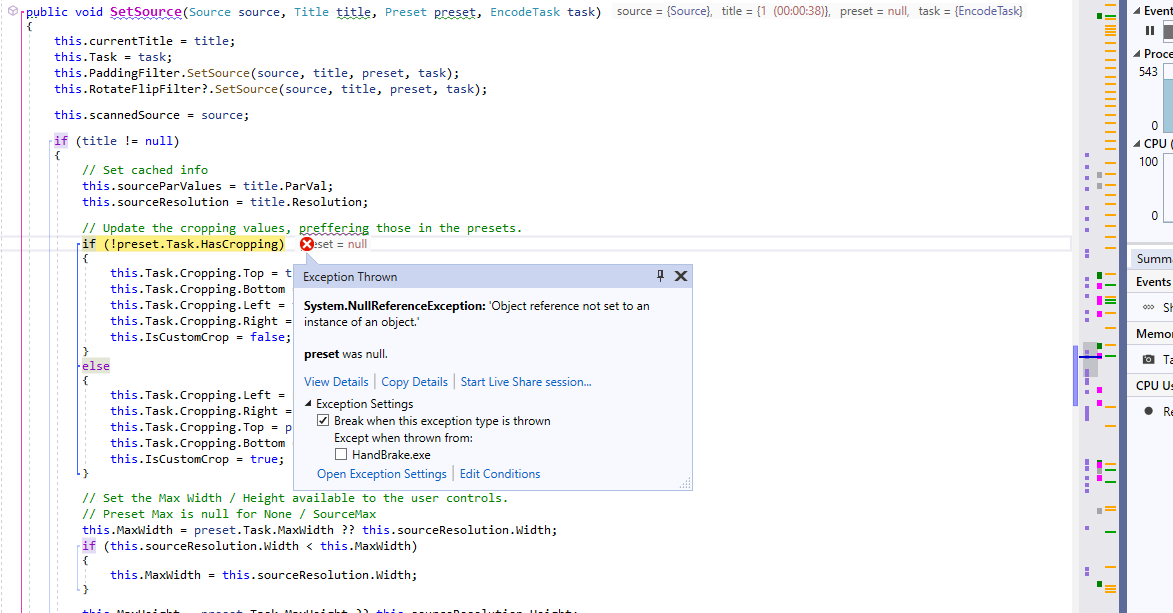This screenshot has height=613, width=1173.
Task: Click the red exception icon beside "preset = null"
Action: (x=307, y=243)
